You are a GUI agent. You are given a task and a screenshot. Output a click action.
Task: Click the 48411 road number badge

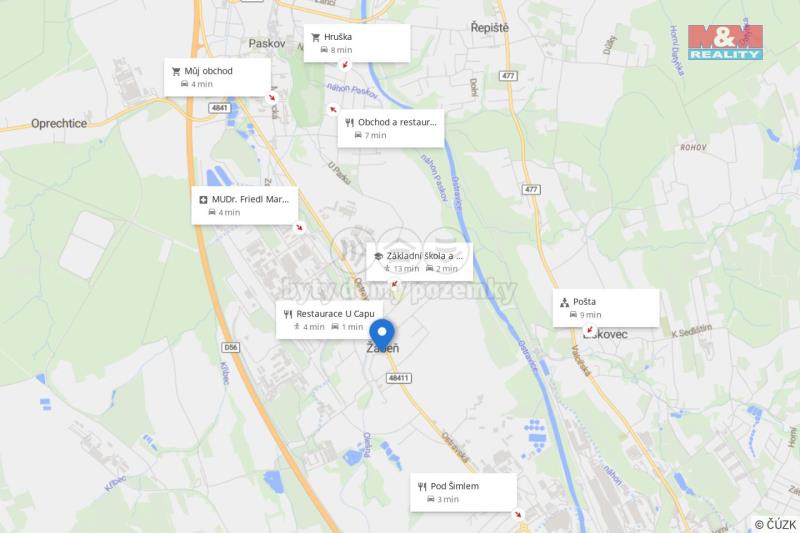coord(398,378)
